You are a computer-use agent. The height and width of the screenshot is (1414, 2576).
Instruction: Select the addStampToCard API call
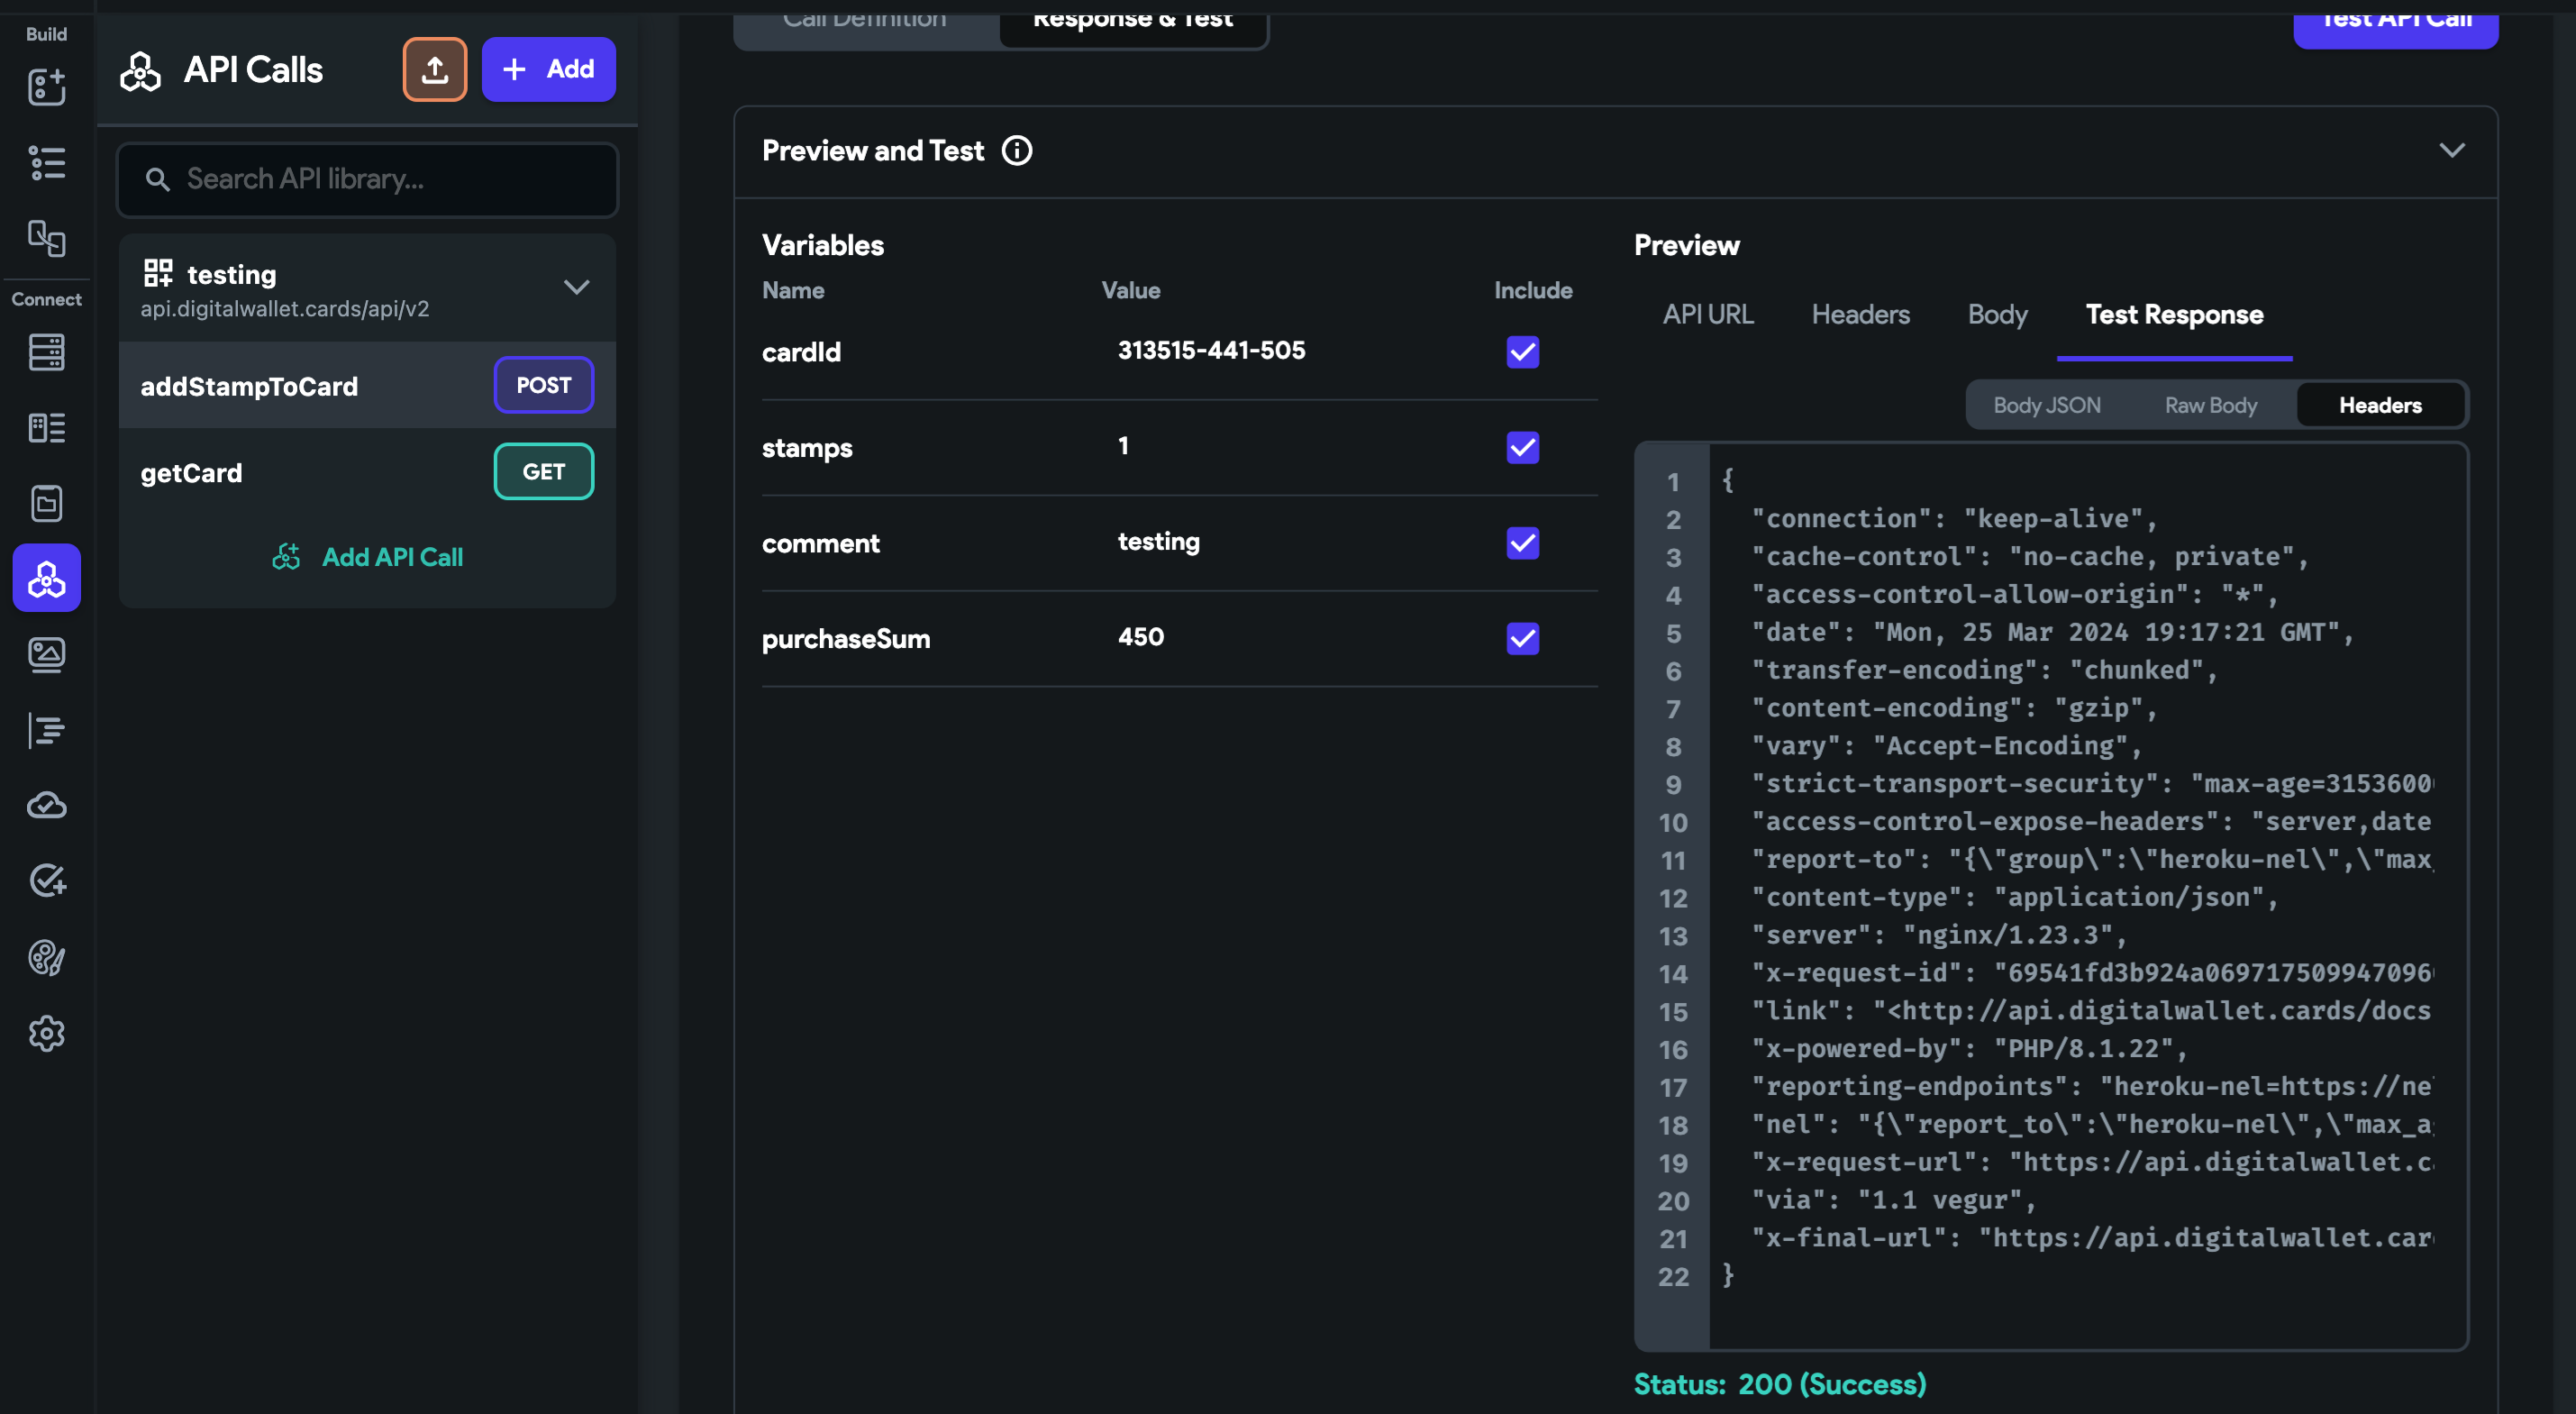click(367, 385)
